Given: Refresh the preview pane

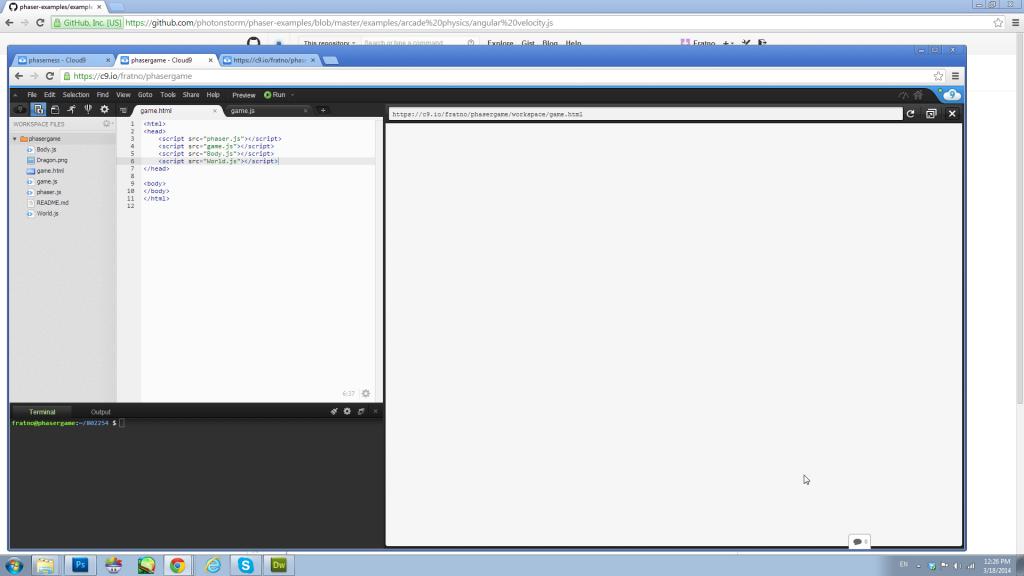Looking at the screenshot, I should coord(910,114).
